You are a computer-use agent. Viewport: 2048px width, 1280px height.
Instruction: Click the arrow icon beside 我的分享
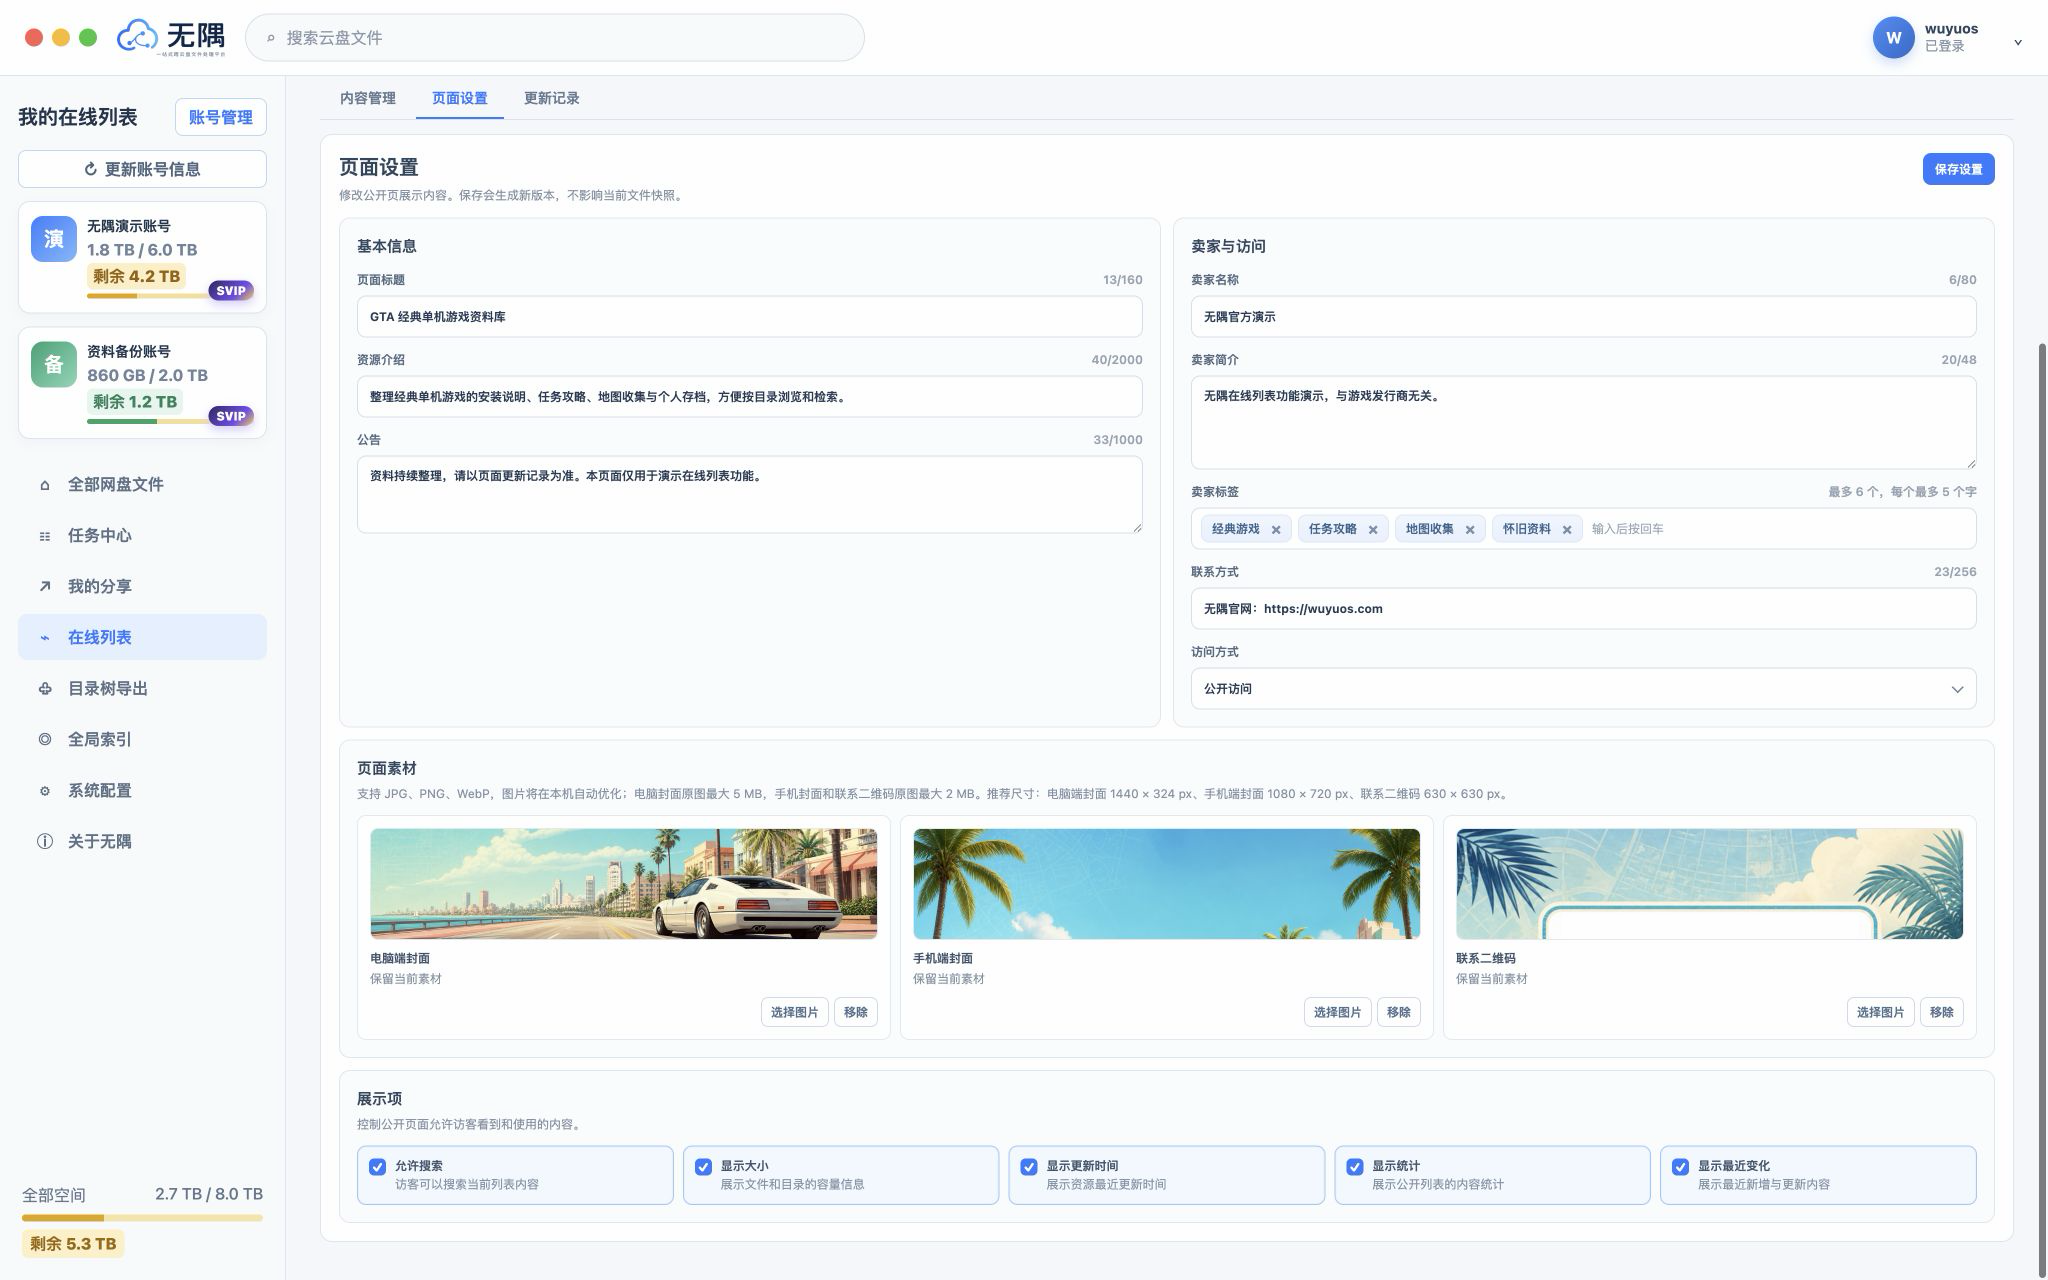44,587
